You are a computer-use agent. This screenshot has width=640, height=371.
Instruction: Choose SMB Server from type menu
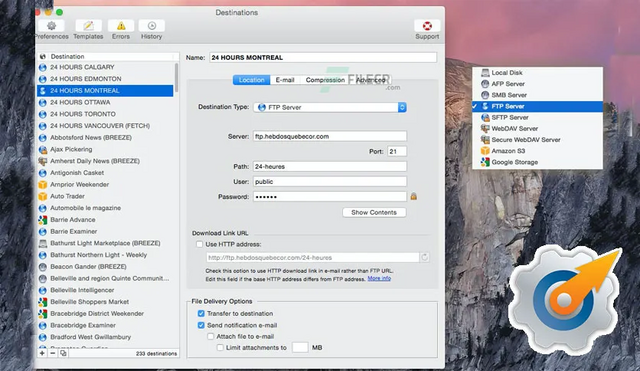click(x=537, y=95)
